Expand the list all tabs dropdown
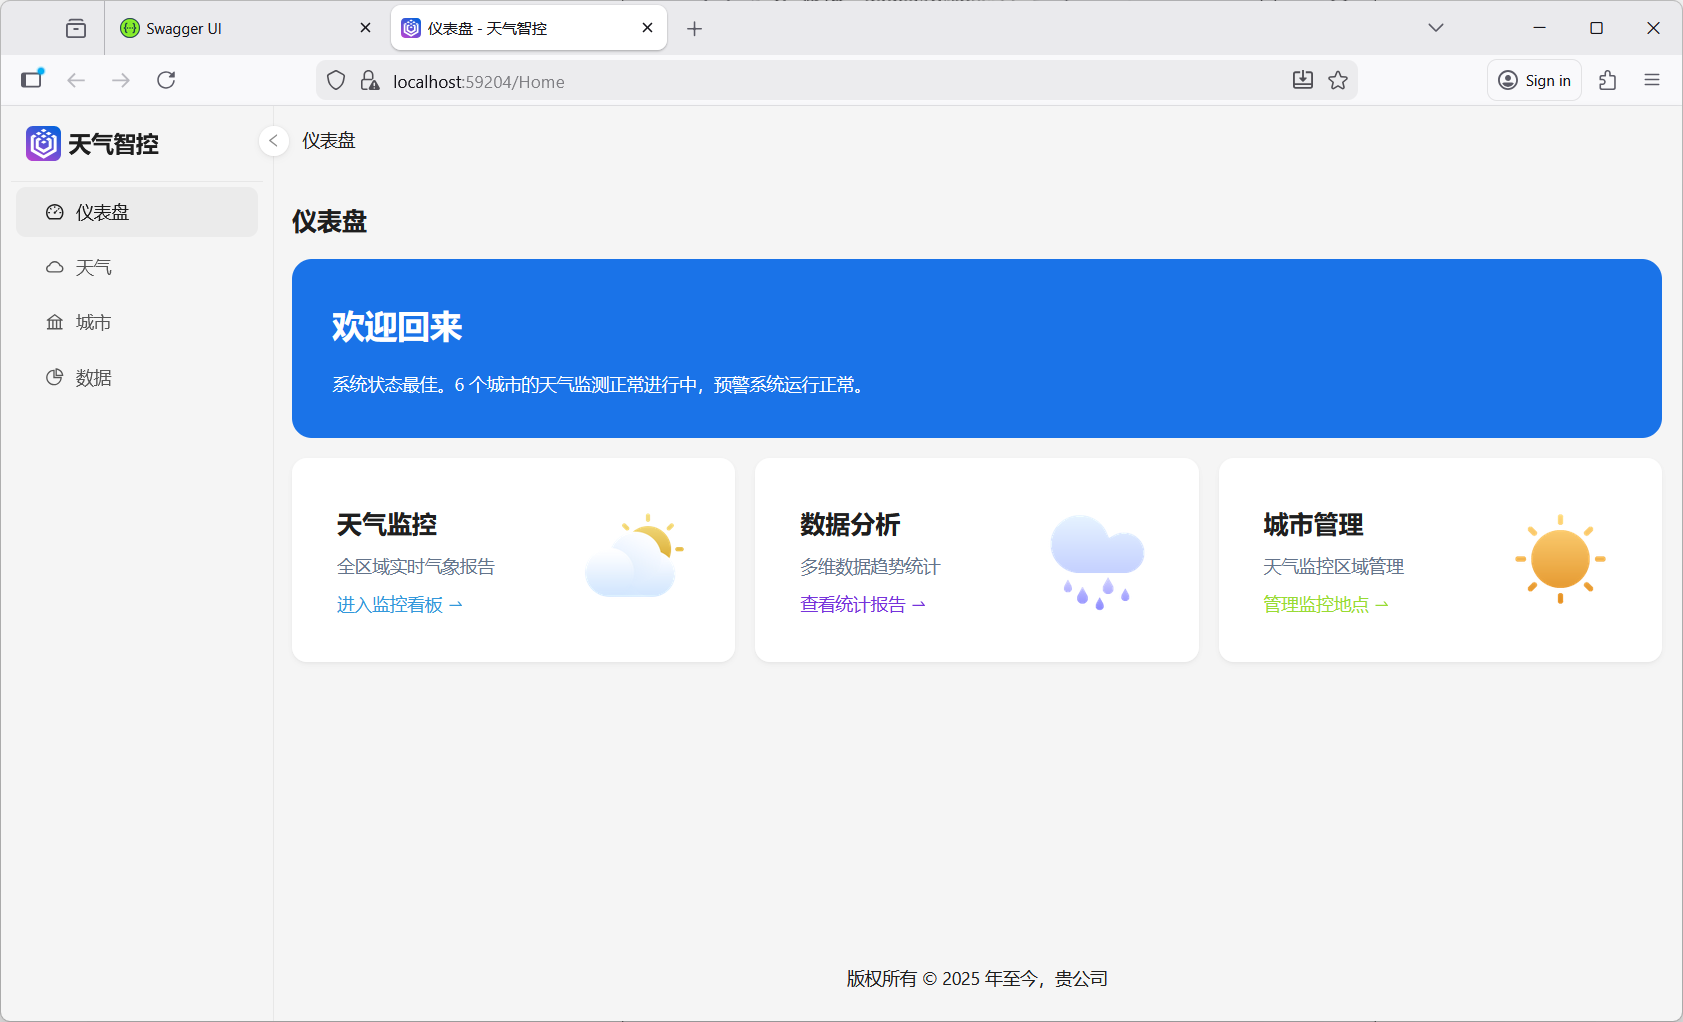This screenshot has height=1022, width=1683. (x=1435, y=28)
